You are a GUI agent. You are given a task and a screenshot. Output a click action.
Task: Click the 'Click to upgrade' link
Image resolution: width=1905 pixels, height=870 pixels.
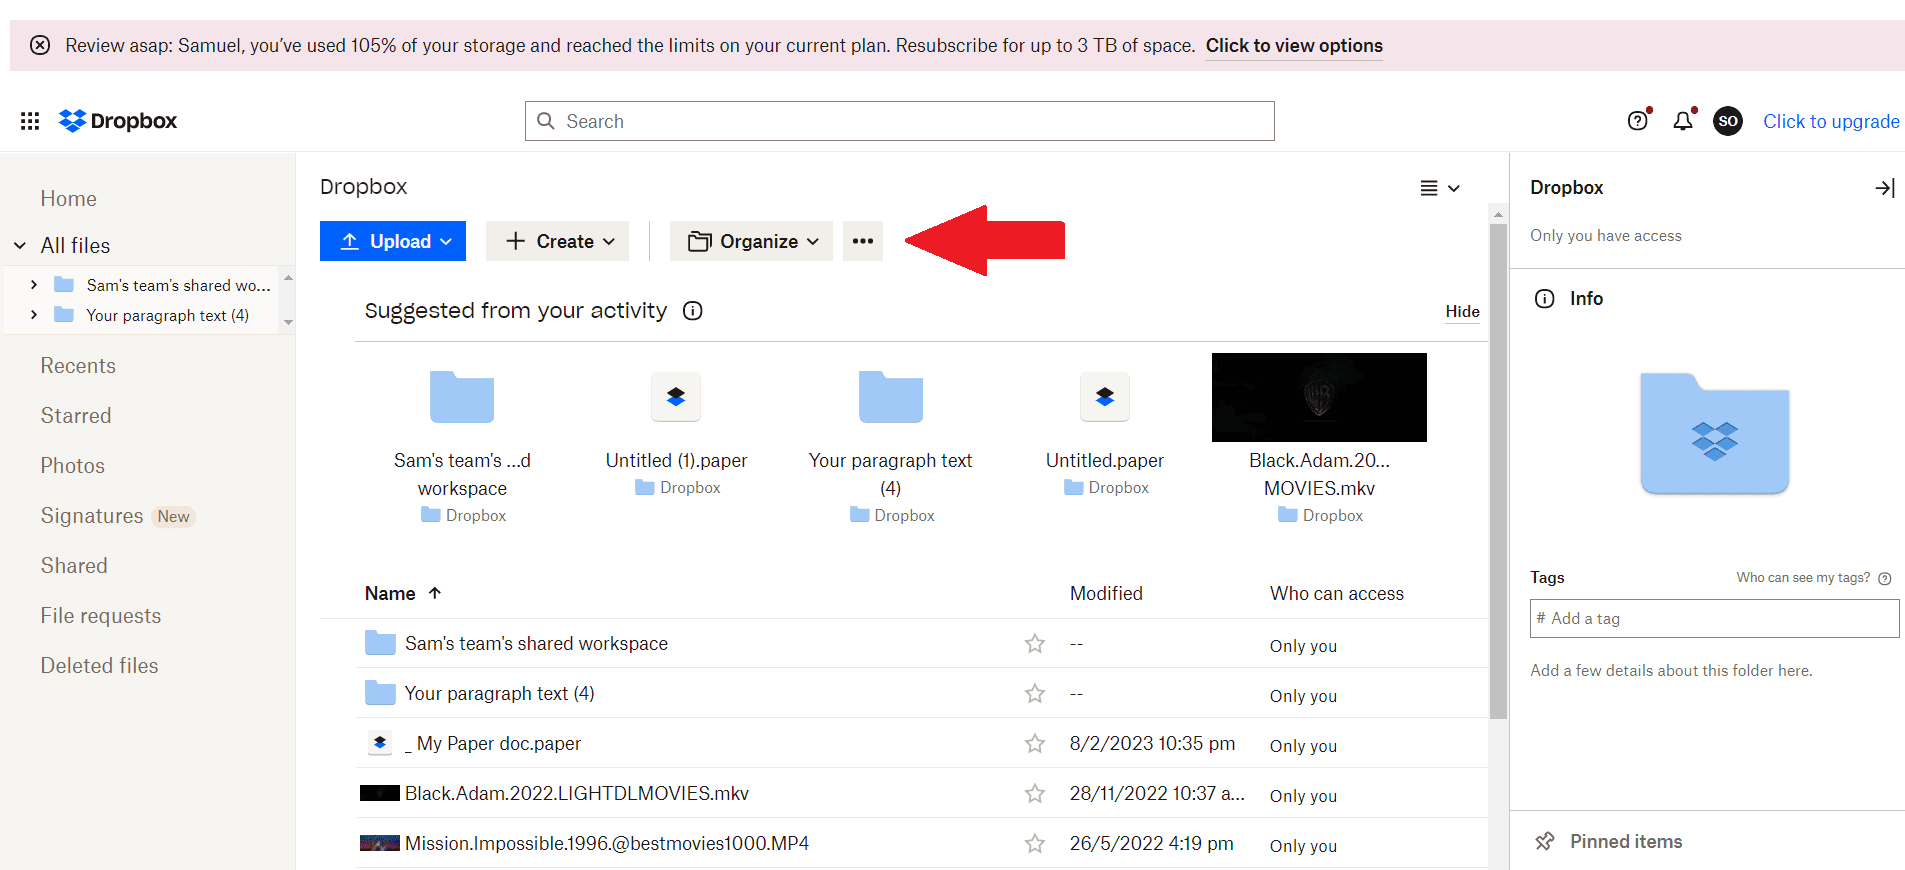click(x=1831, y=121)
